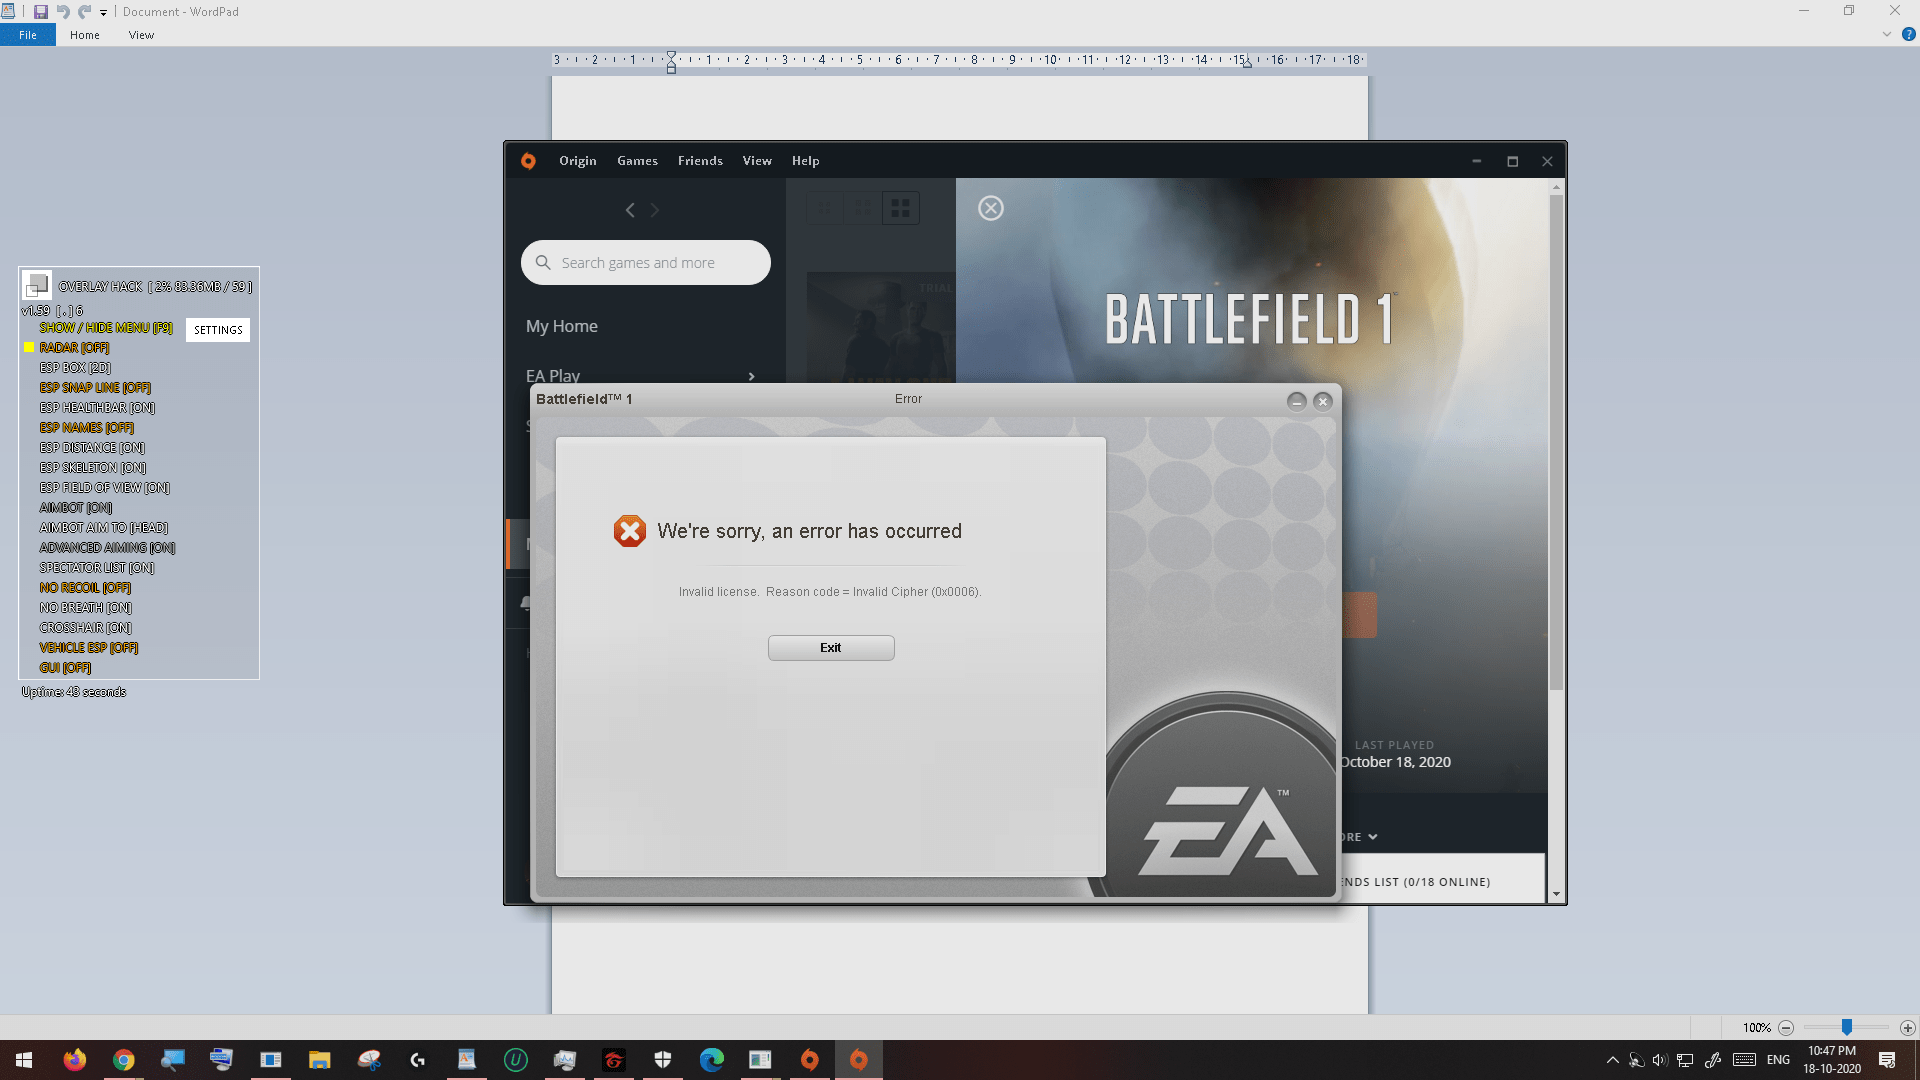Select the large grid view icon in Origin
Image resolution: width=1920 pixels, height=1080 pixels.
pos(901,208)
